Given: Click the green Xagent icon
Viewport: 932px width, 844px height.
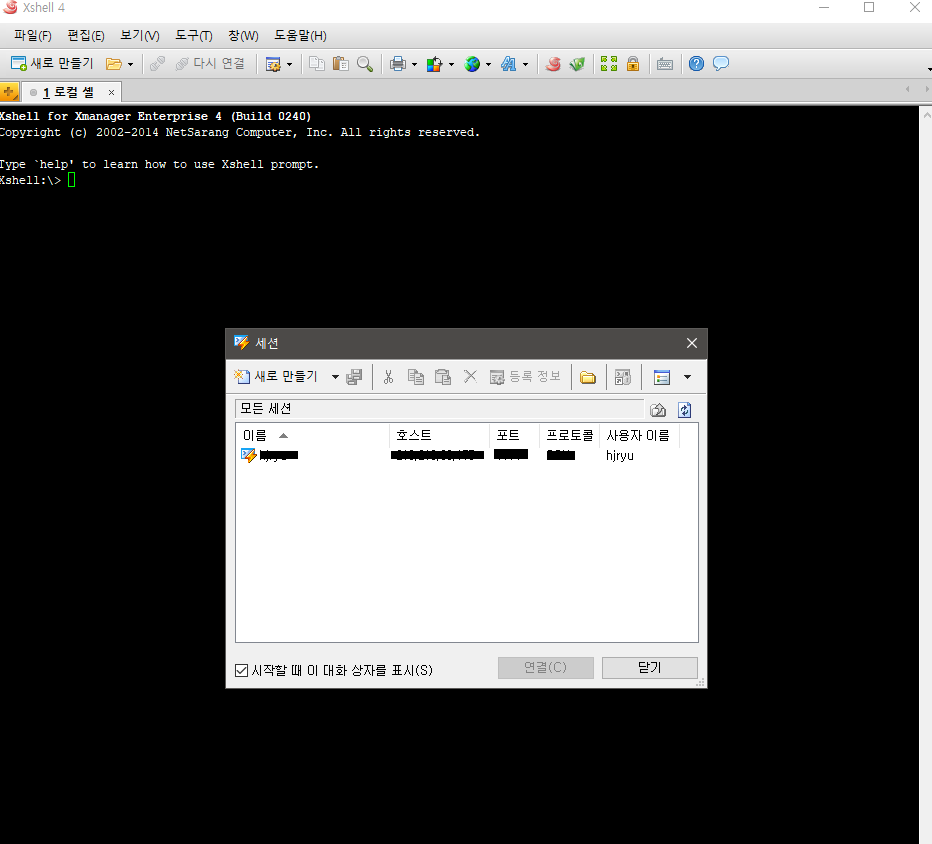Looking at the screenshot, I should click(577, 64).
